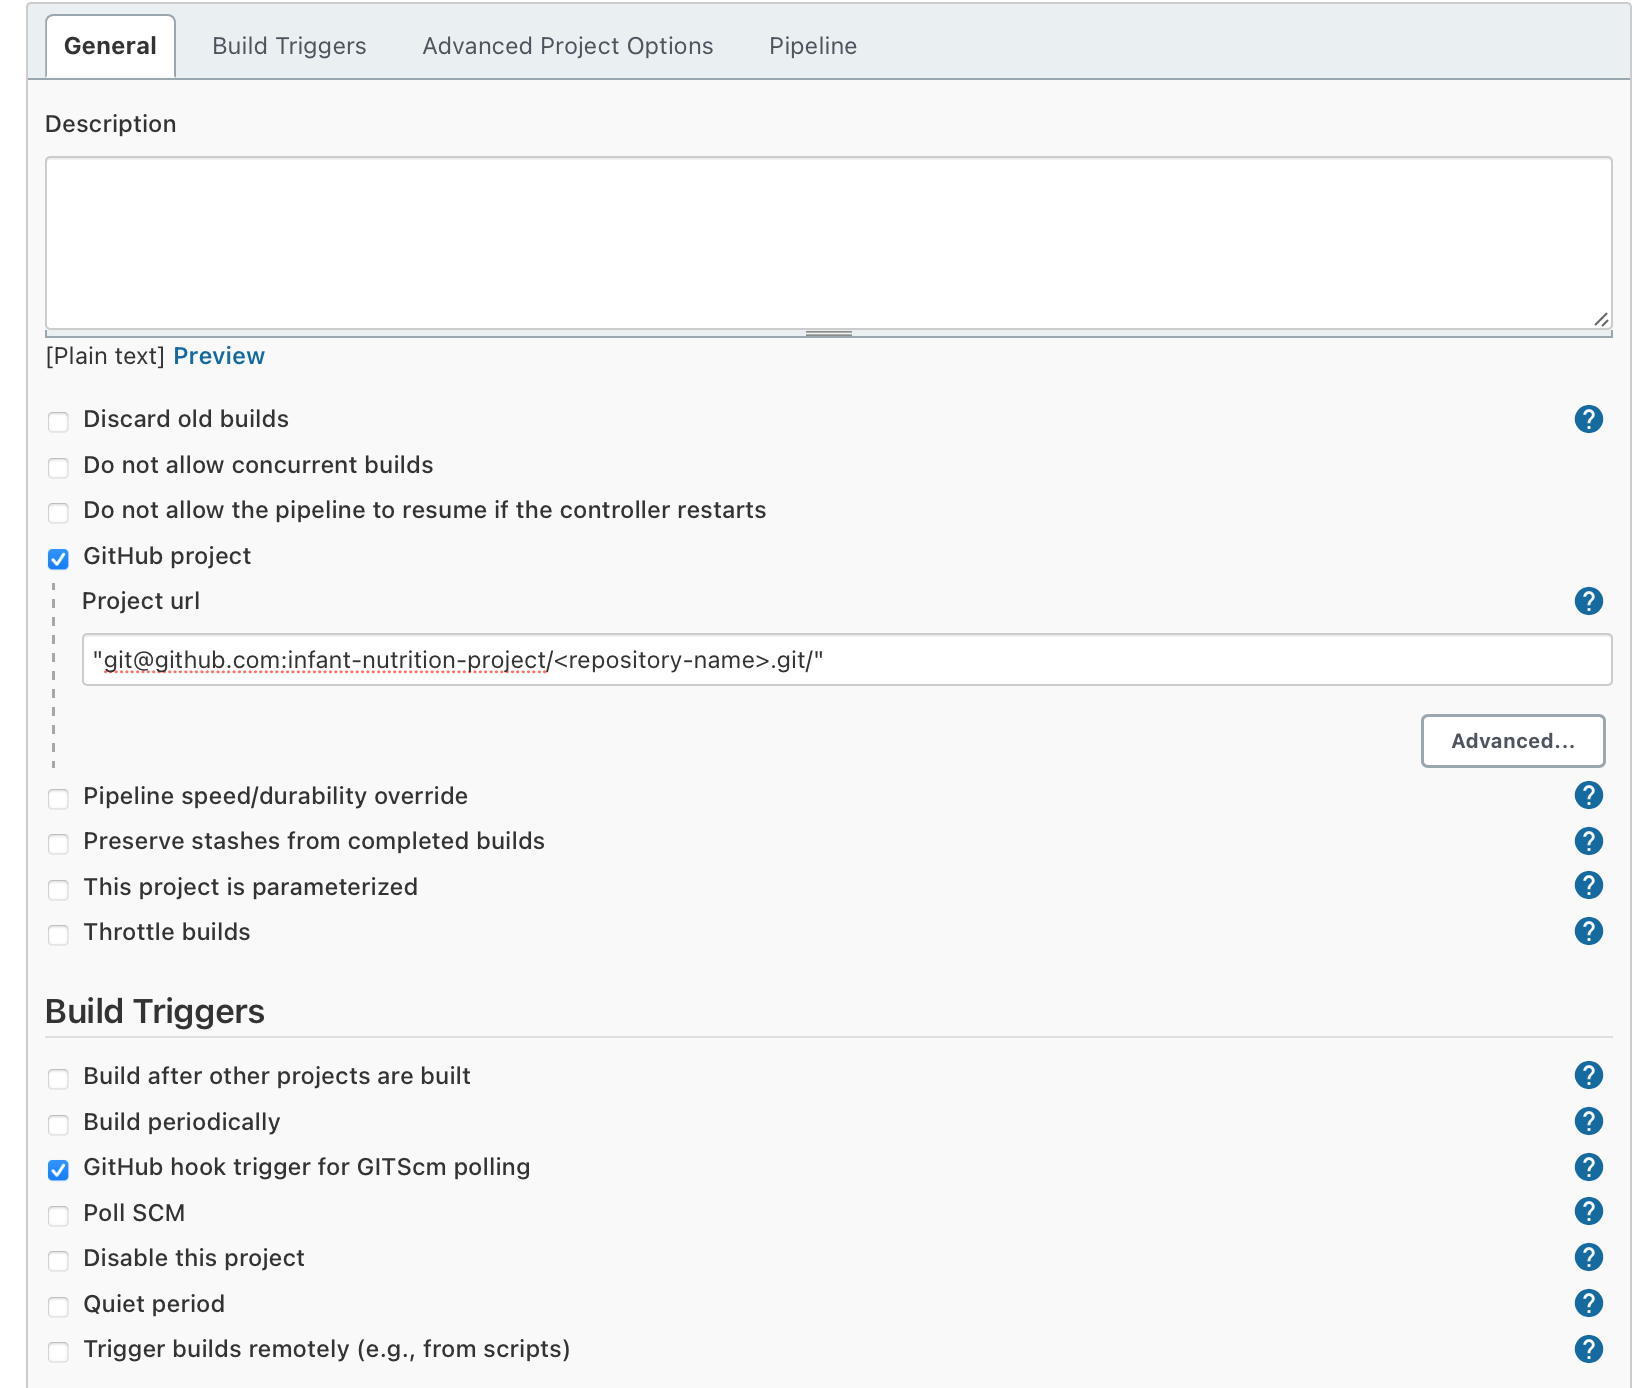Tick This project is parameterized
The image size is (1646, 1388).
(x=59, y=890)
